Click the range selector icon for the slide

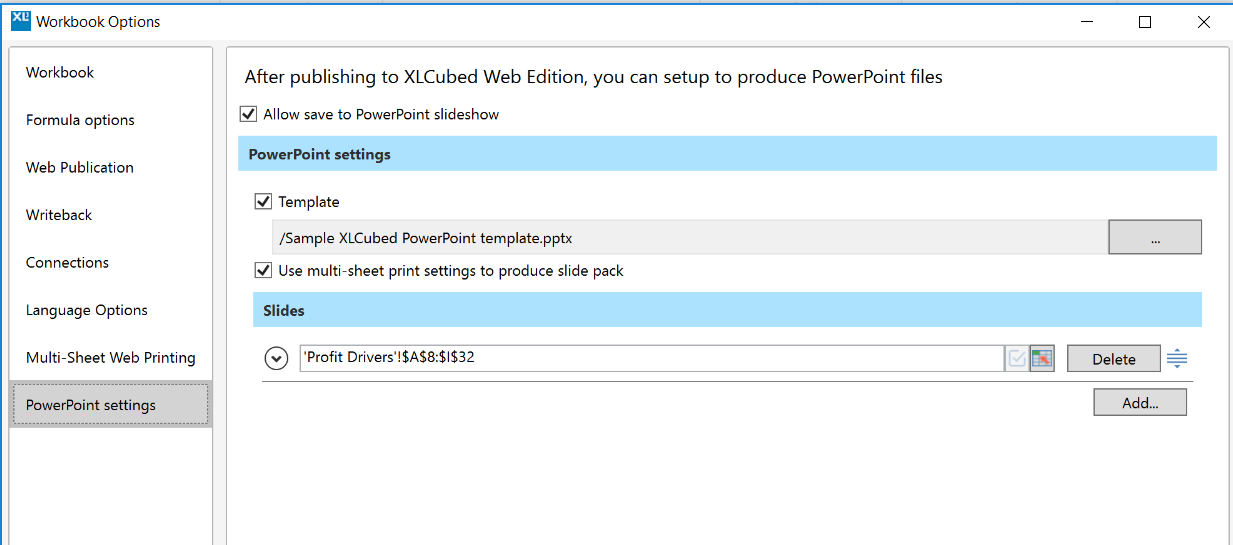[x=1042, y=359]
